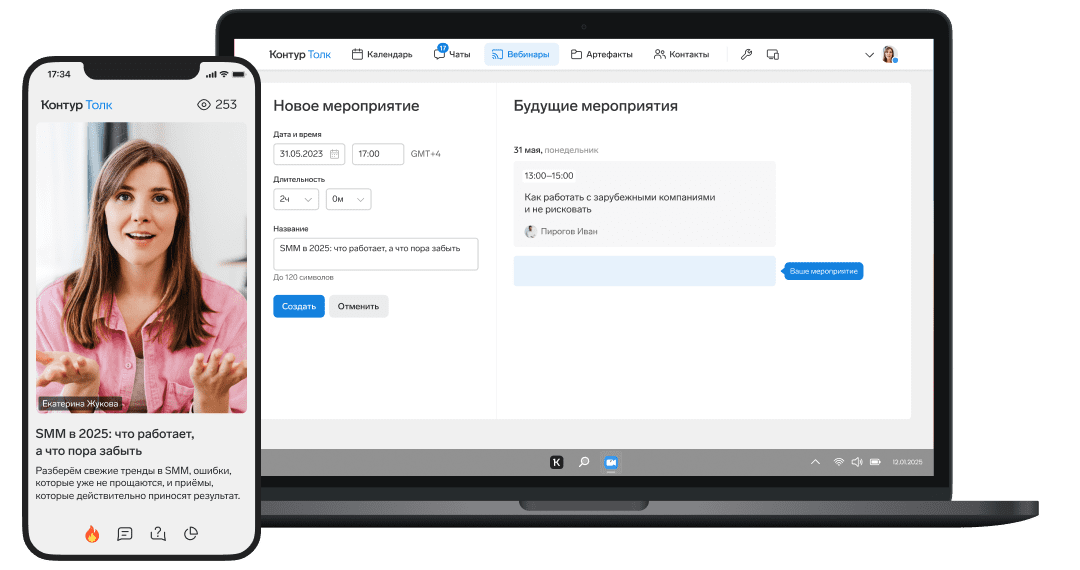Viewport: 1080px width, 570px height.
Task: Click the wrench settings icon in top bar
Action: click(746, 55)
